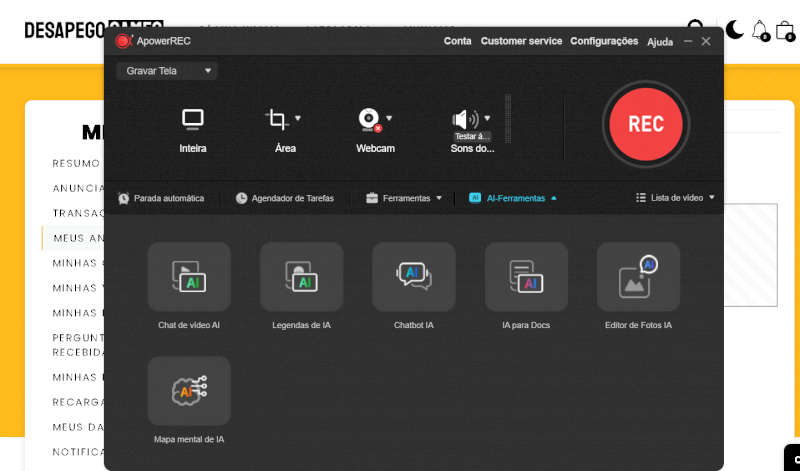Screen dimensions: 800x471
Task: Launch Legendas de IA tool
Action: click(302, 277)
